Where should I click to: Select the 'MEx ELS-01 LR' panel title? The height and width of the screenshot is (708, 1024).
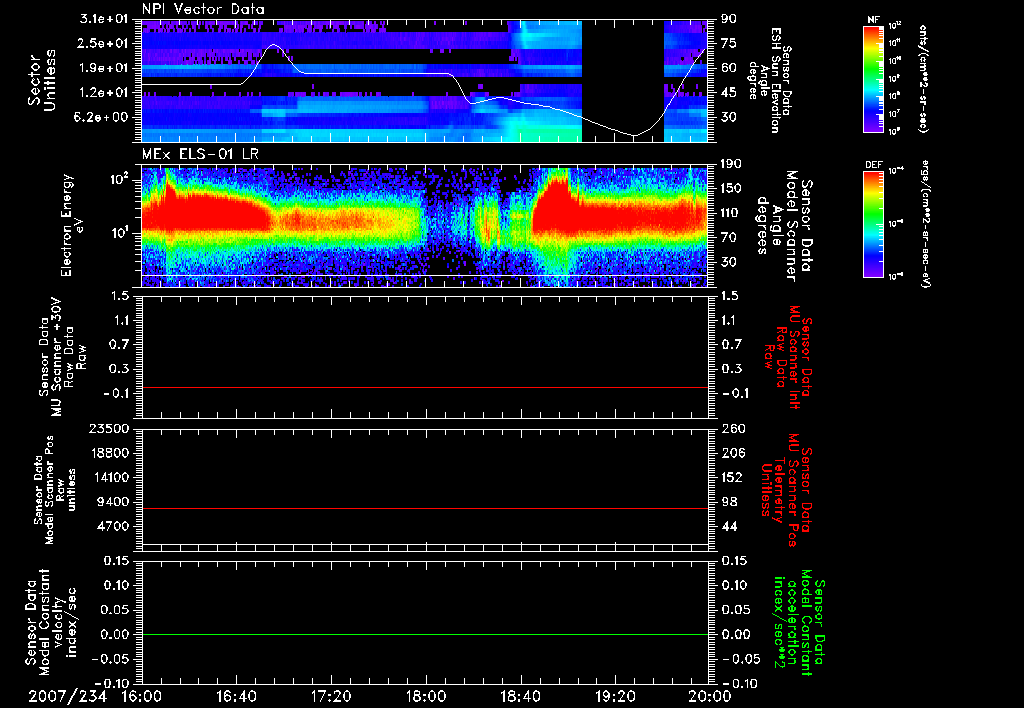200,154
